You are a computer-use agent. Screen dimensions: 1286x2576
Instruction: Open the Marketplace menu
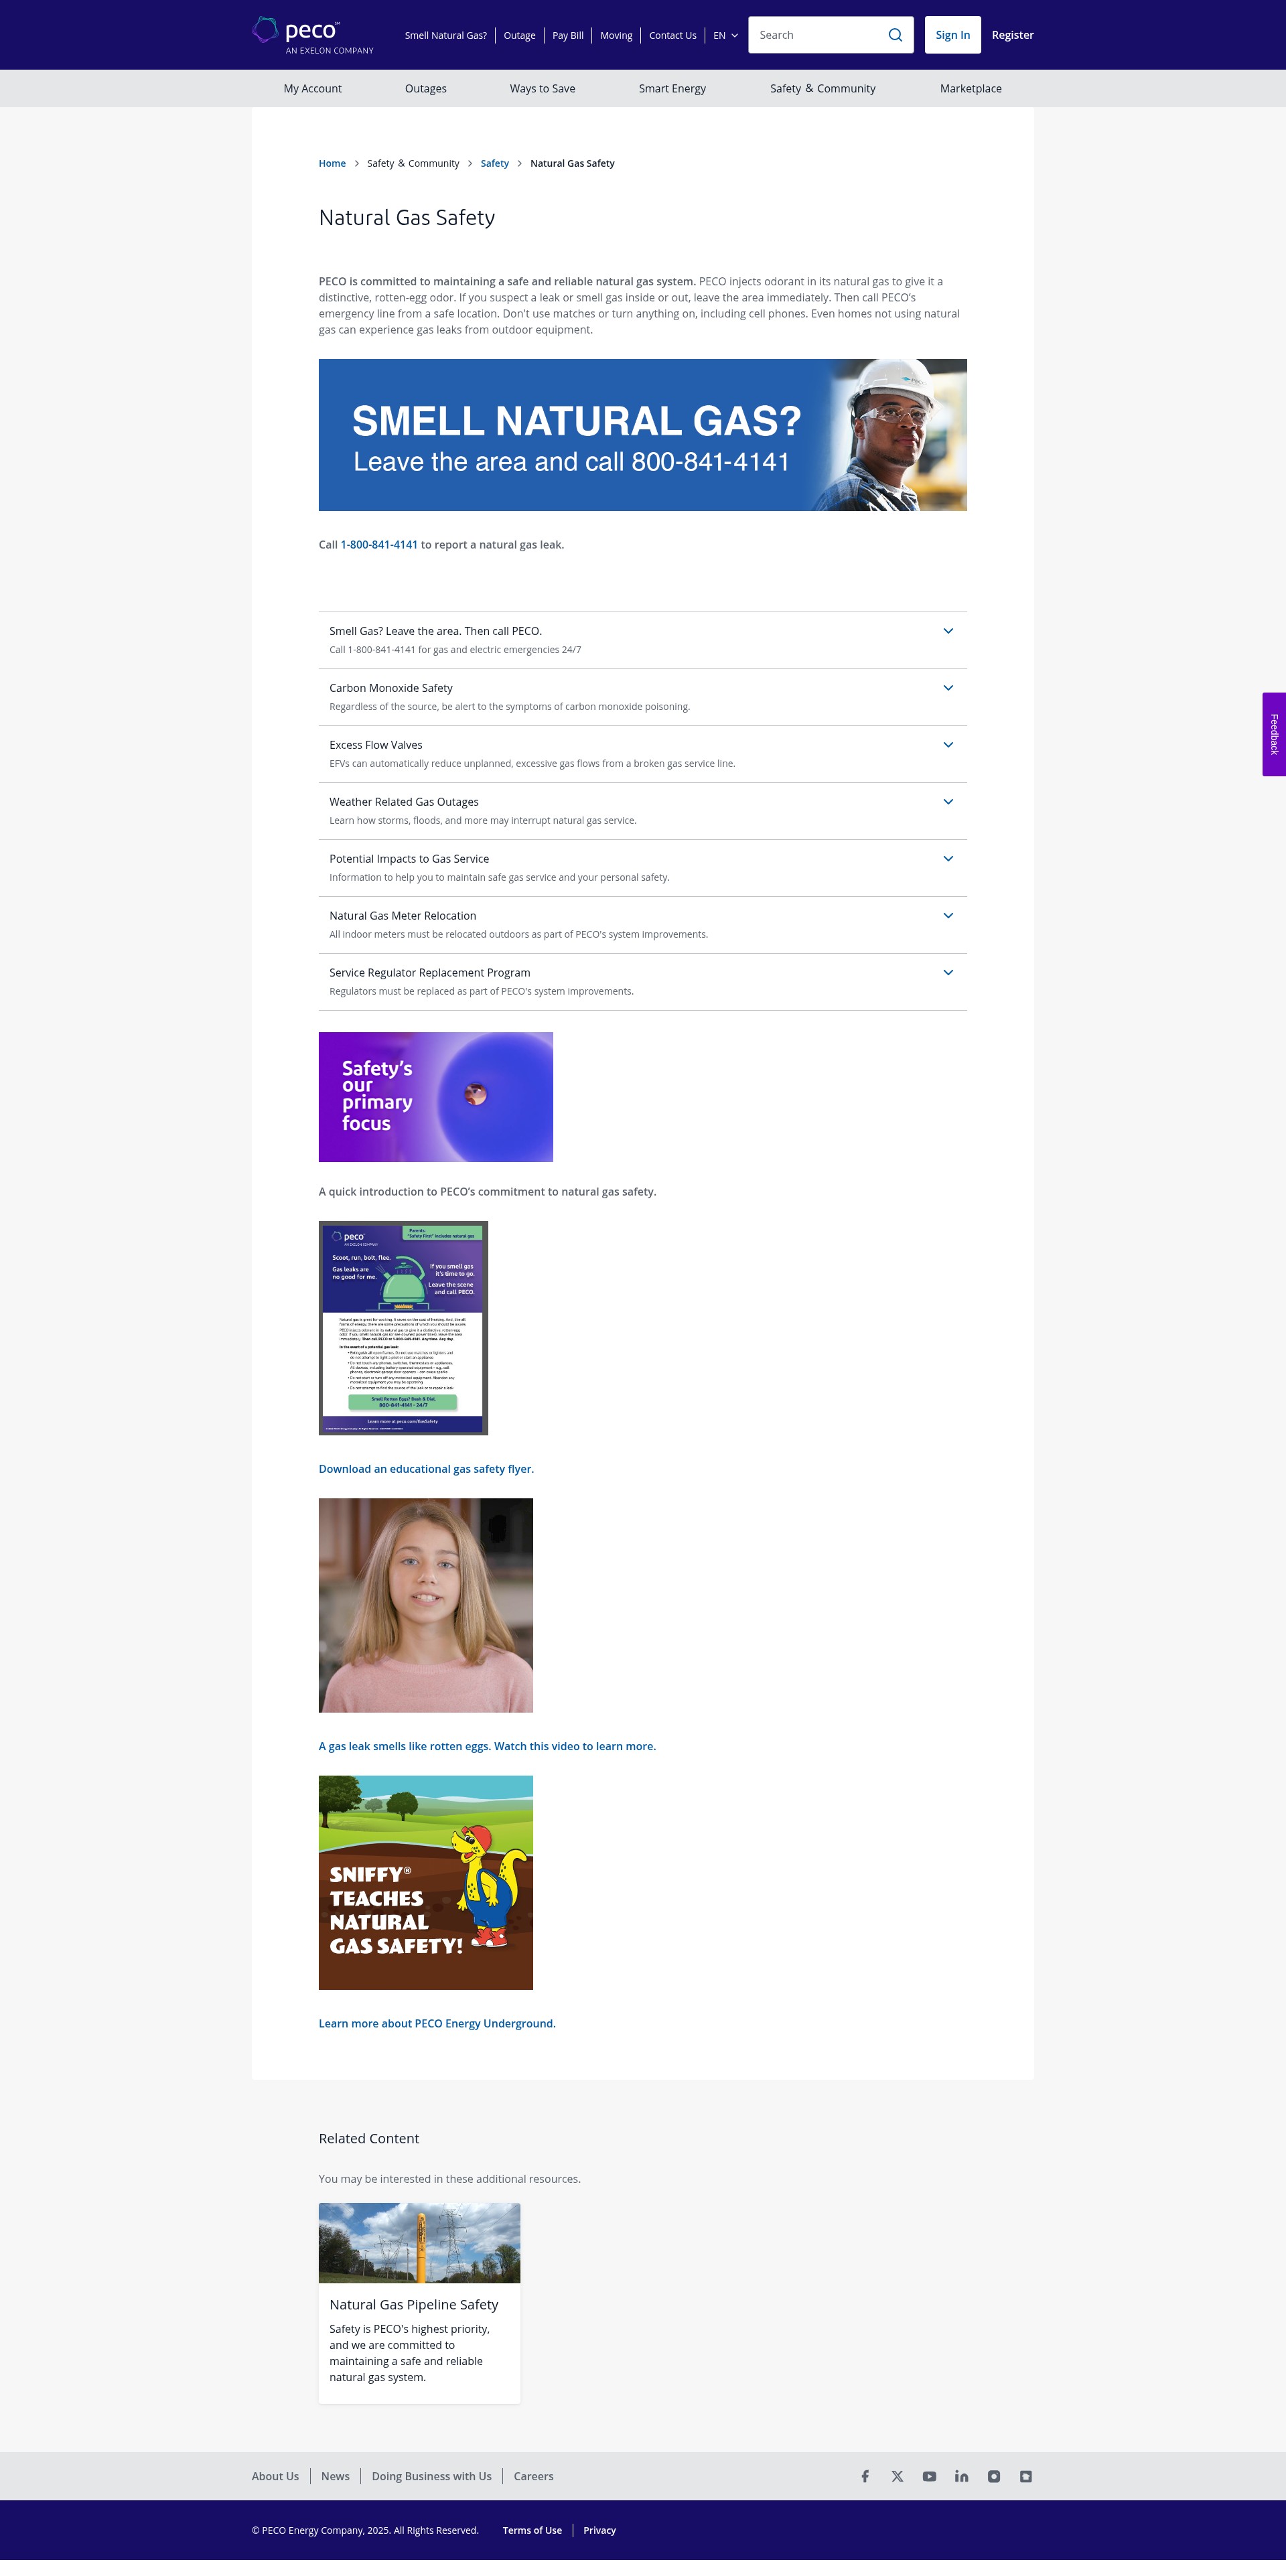pos(971,88)
